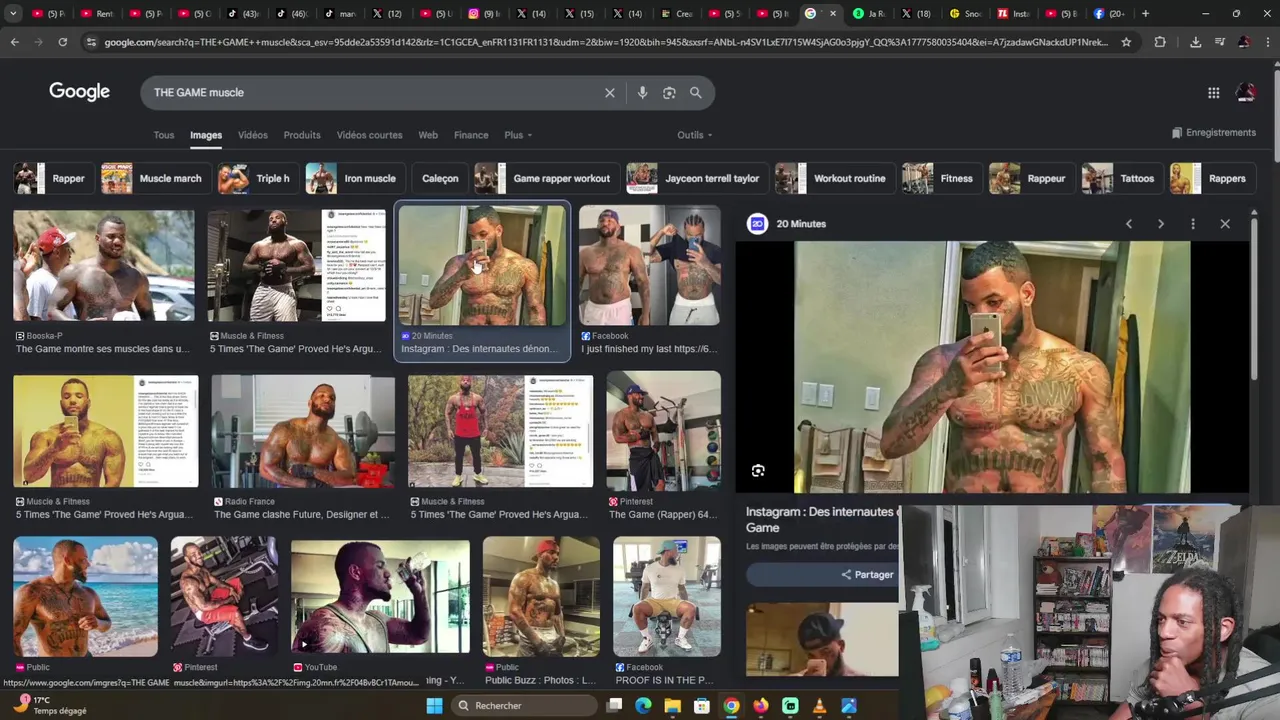The image size is (1280, 720).
Task: Expand the Plus dropdown menu
Action: coord(518,135)
